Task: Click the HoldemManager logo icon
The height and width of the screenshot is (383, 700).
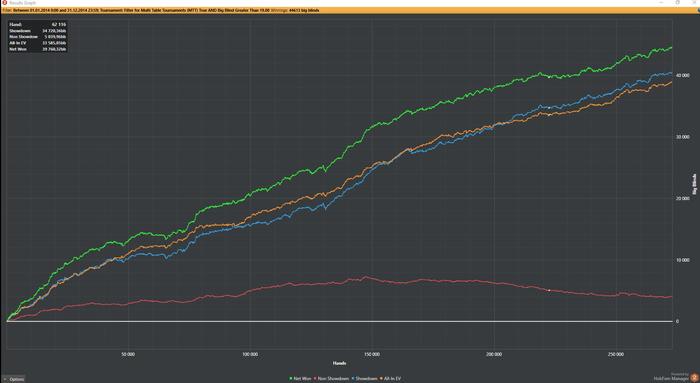Action: click(694, 378)
